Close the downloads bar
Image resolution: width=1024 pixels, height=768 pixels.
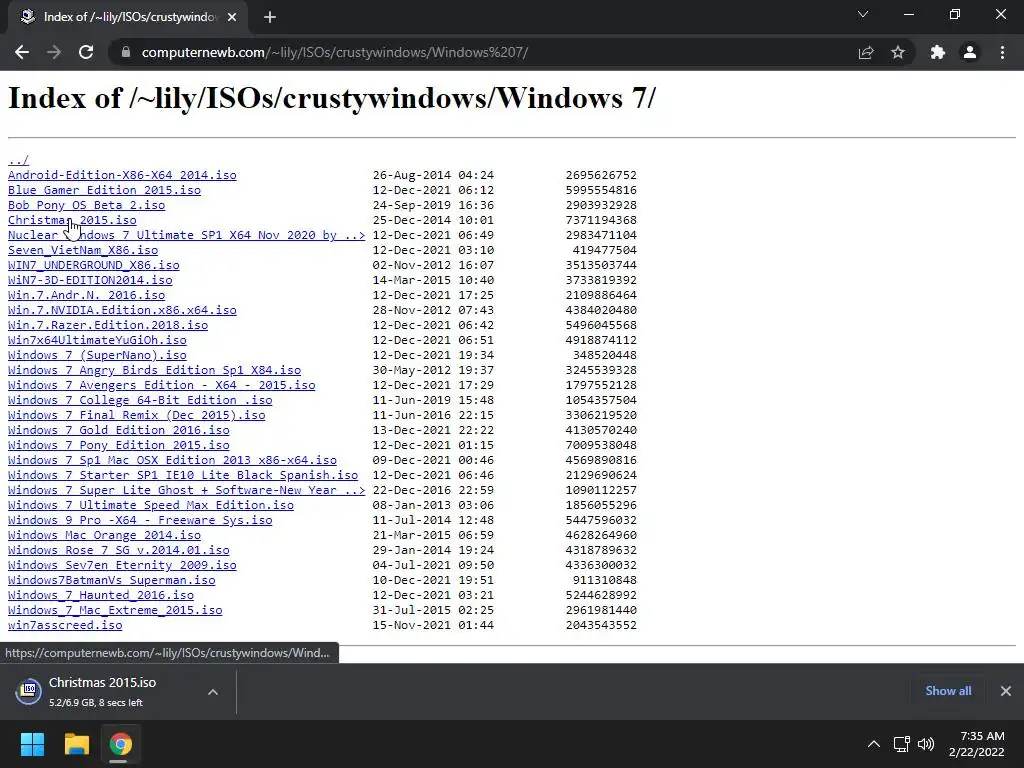(1006, 691)
